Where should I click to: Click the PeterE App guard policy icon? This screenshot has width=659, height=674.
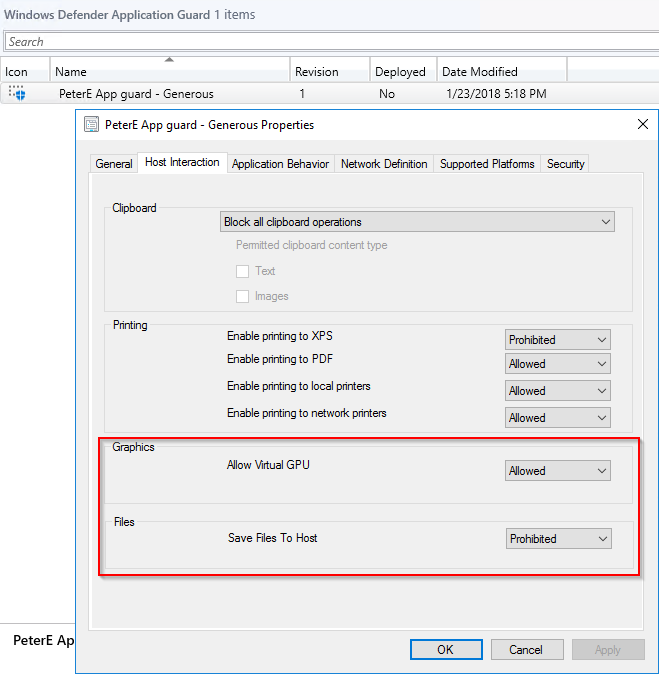16,94
